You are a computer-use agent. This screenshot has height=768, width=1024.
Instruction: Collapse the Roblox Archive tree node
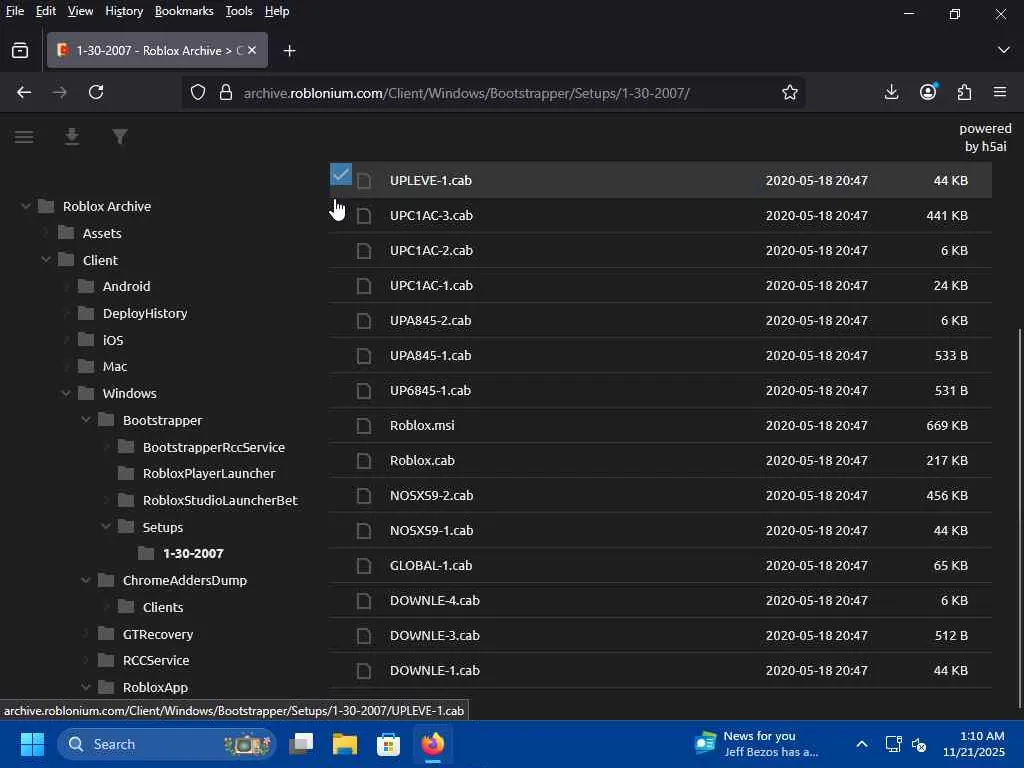pyautogui.click(x=25, y=206)
